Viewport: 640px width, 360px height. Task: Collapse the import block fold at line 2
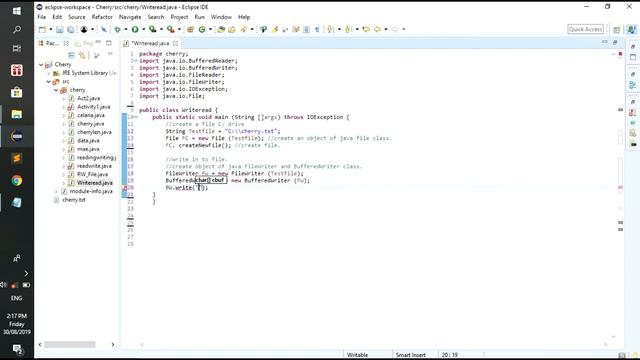click(135, 61)
